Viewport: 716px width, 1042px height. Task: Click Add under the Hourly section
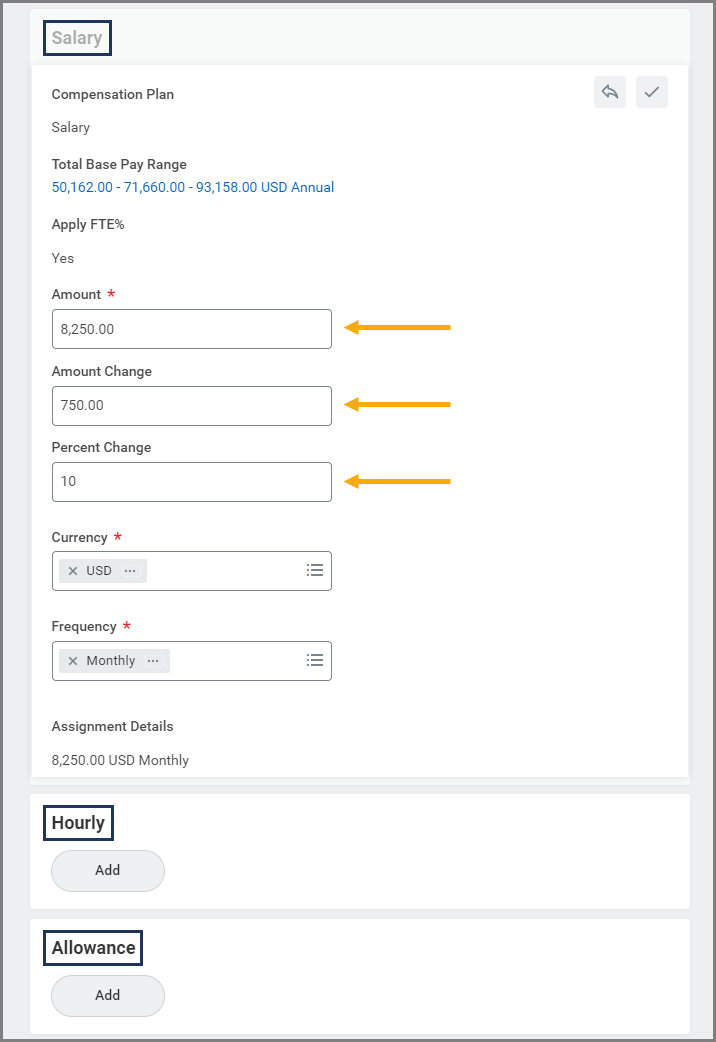(x=108, y=870)
